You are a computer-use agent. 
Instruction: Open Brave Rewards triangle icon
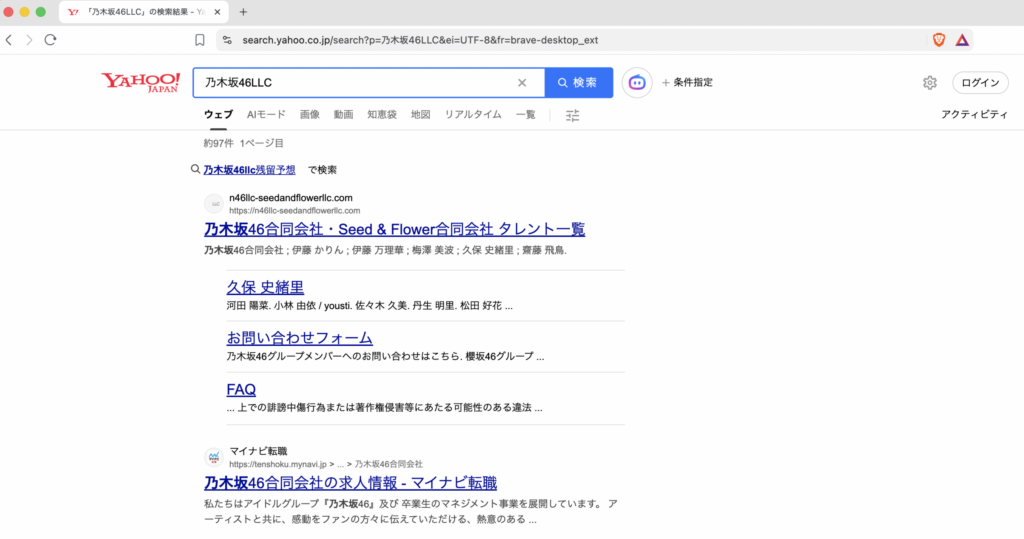tap(962, 40)
